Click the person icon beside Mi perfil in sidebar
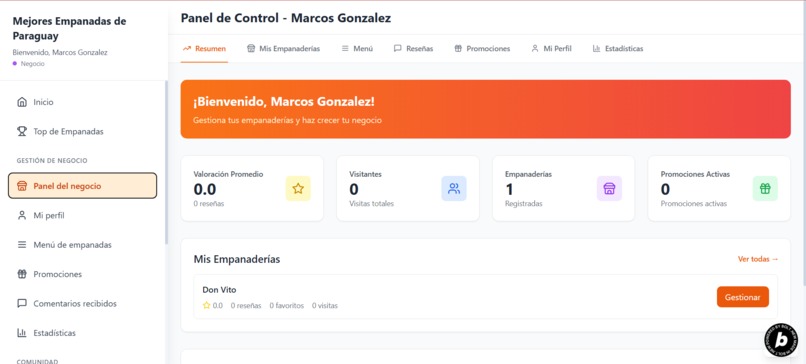The image size is (806, 364). [x=22, y=215]
